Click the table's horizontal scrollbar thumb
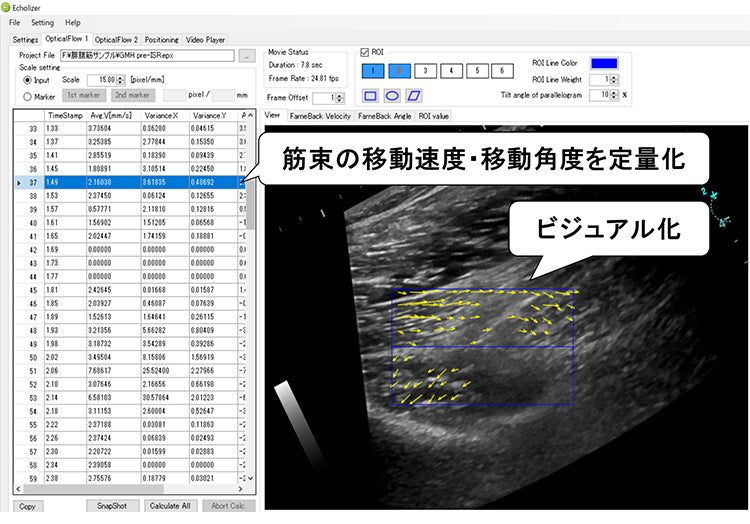The image size is (750, 524). [x=93, y=489]
